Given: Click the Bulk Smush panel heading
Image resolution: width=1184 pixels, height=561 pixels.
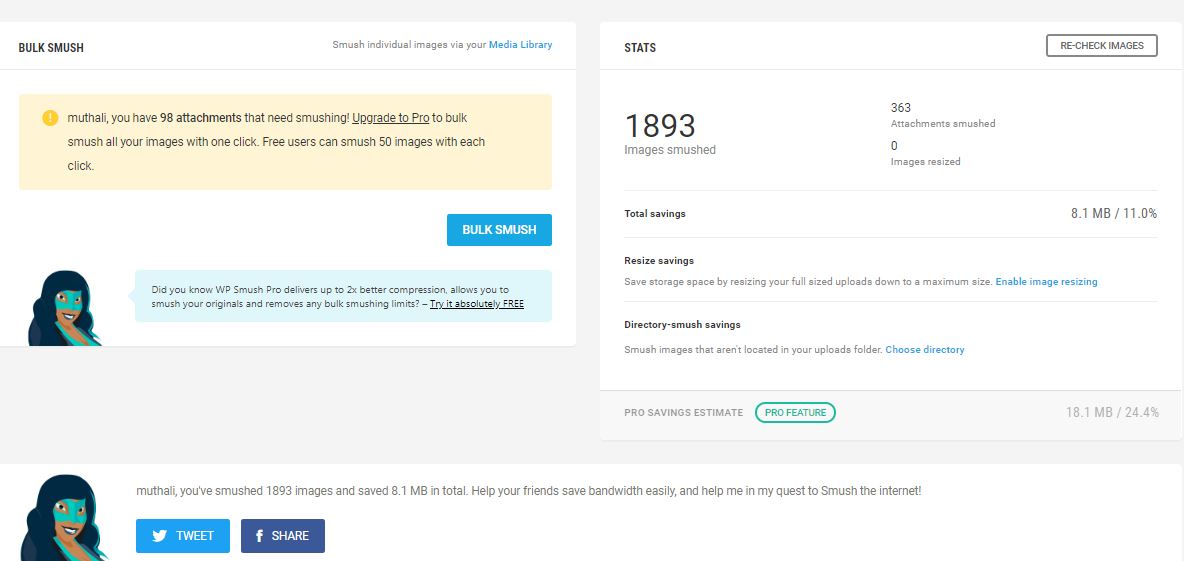Looking at the screenshot, I should click(x=51, y=48).
